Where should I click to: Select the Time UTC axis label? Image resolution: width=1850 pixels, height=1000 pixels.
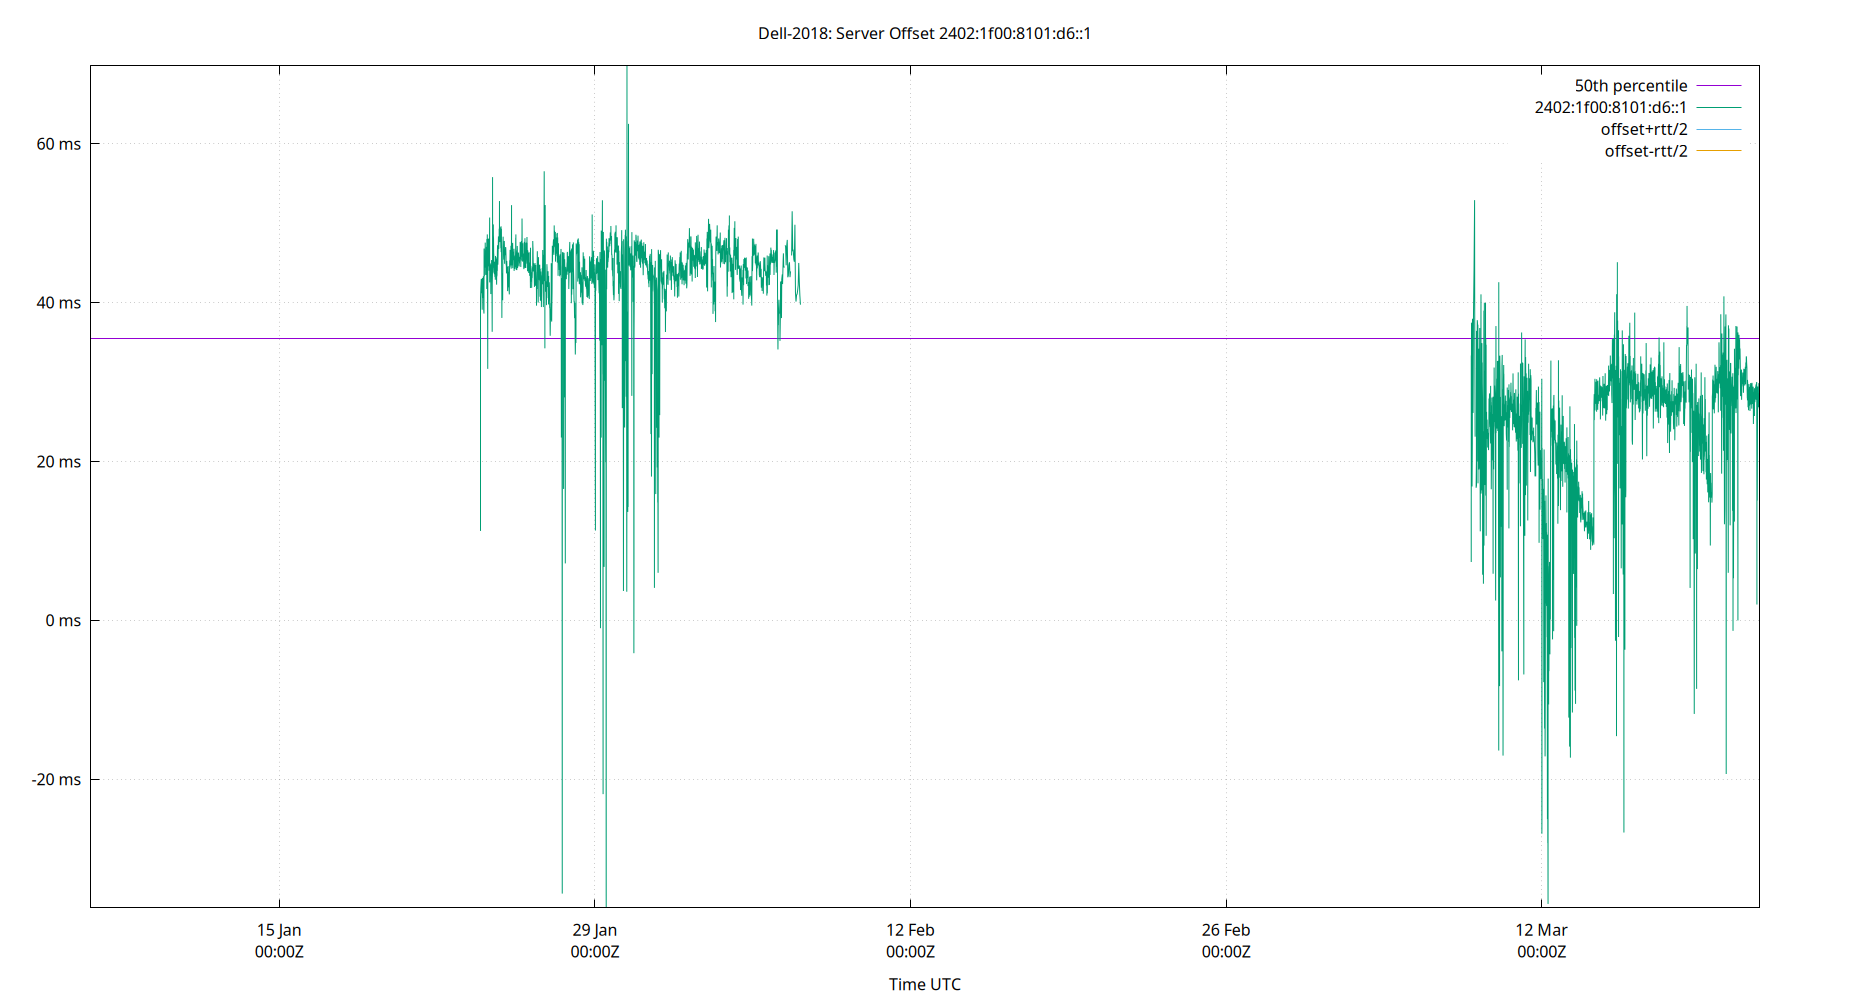pos(923,984)
